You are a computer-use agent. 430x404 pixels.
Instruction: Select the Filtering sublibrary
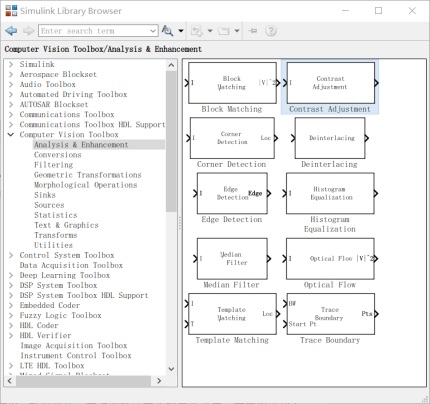[54, 165]
